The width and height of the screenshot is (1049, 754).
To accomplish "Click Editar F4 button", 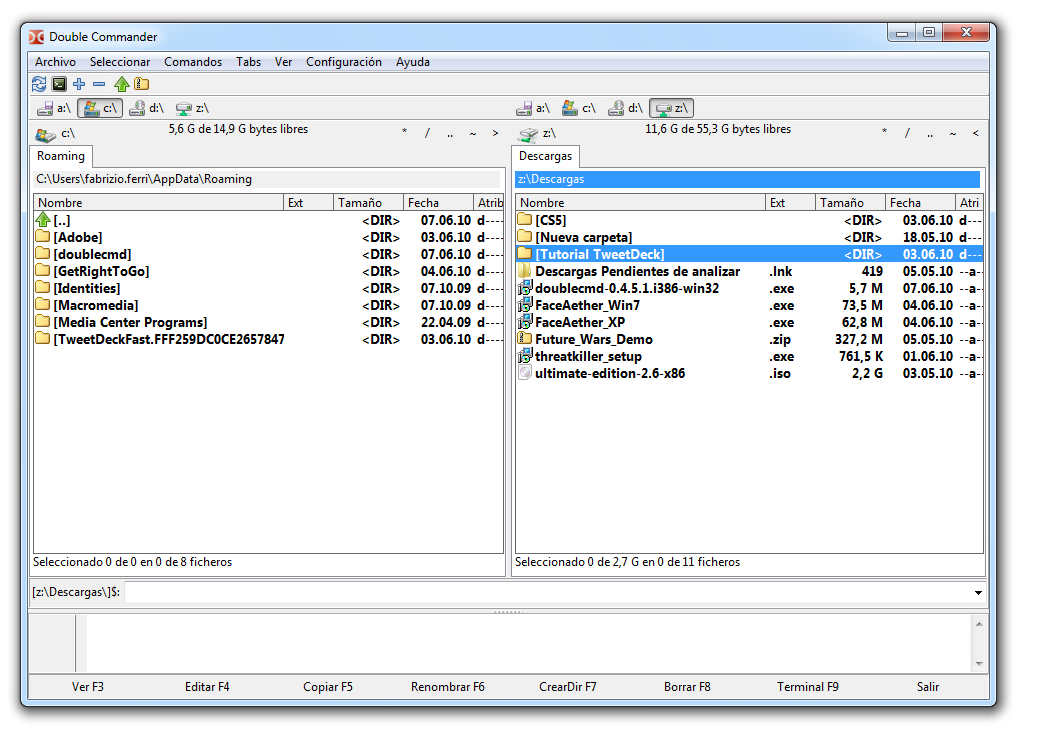I will [207, 686].
